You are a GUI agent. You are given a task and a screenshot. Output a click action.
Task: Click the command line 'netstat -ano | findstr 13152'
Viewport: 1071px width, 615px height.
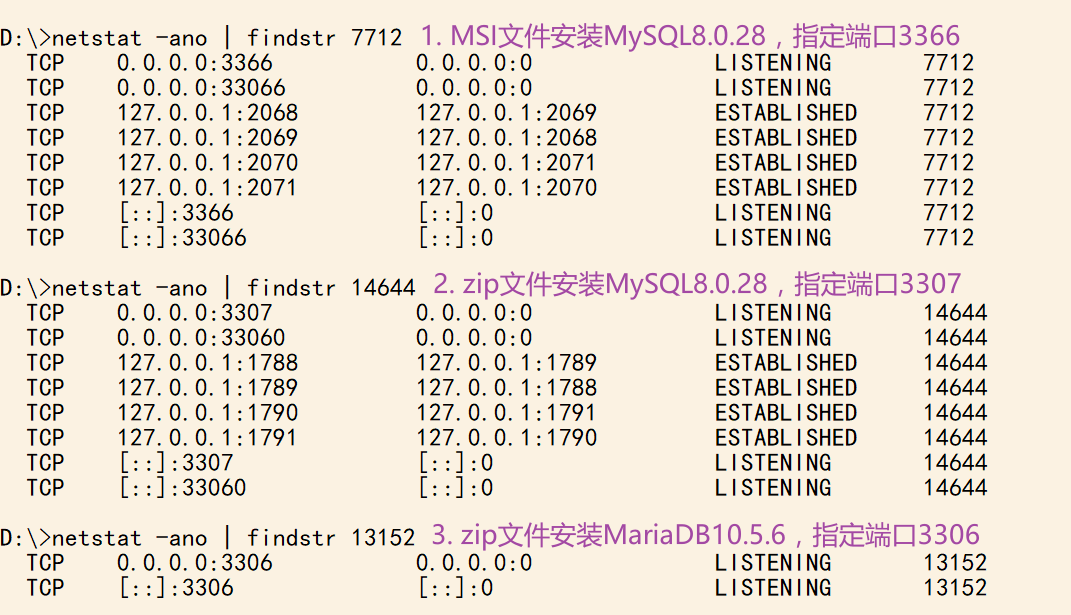(234, 538)
